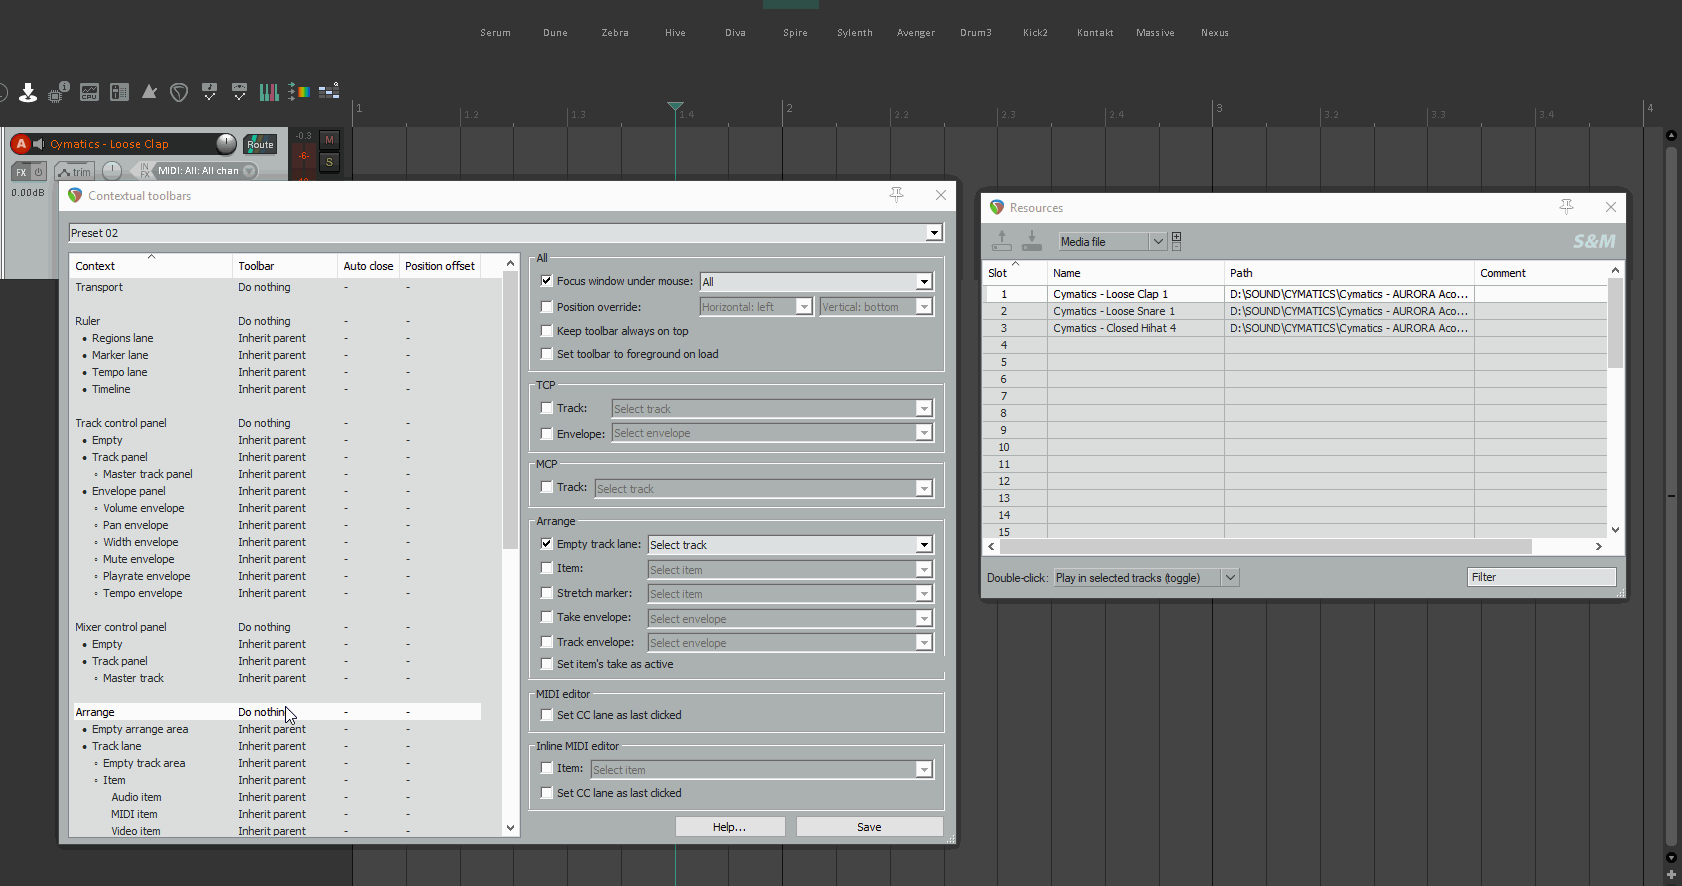Tick the Position override checkbox
This screenshot has width=1682, height=886.
pyautogui.click(x=547, y=307)
